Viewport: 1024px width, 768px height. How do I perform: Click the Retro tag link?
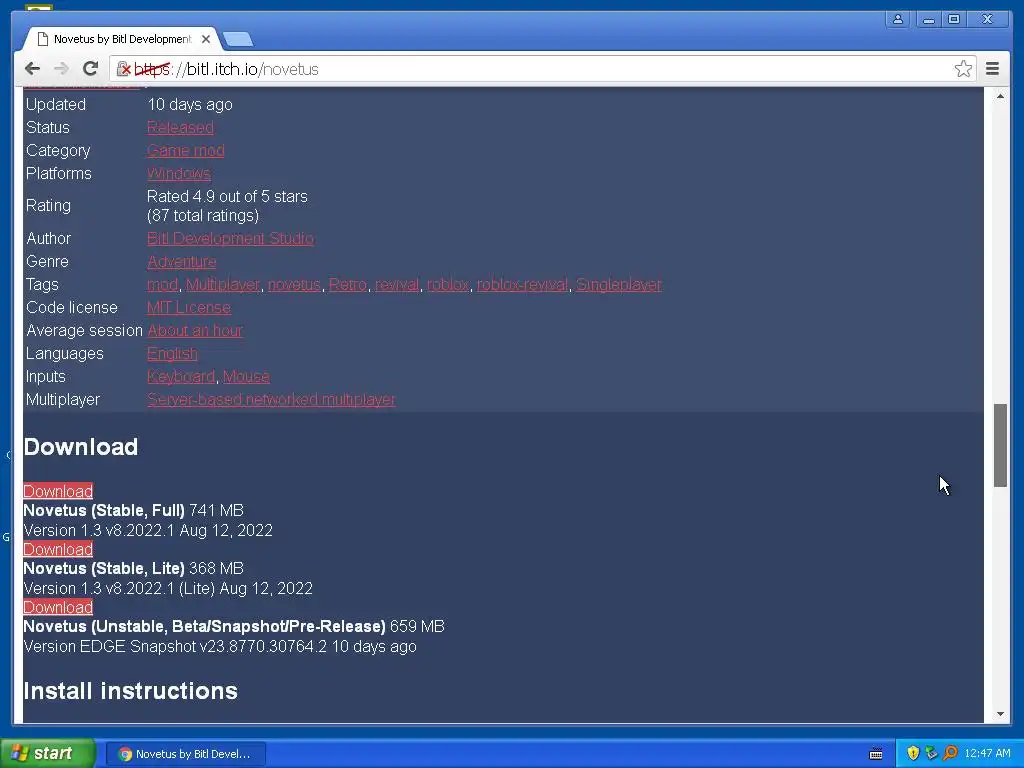coord(347,285)
